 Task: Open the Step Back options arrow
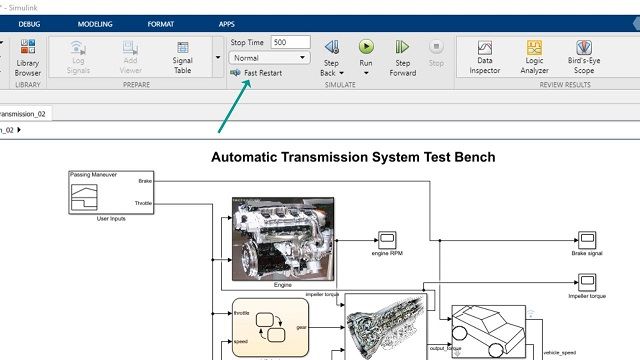342,73
